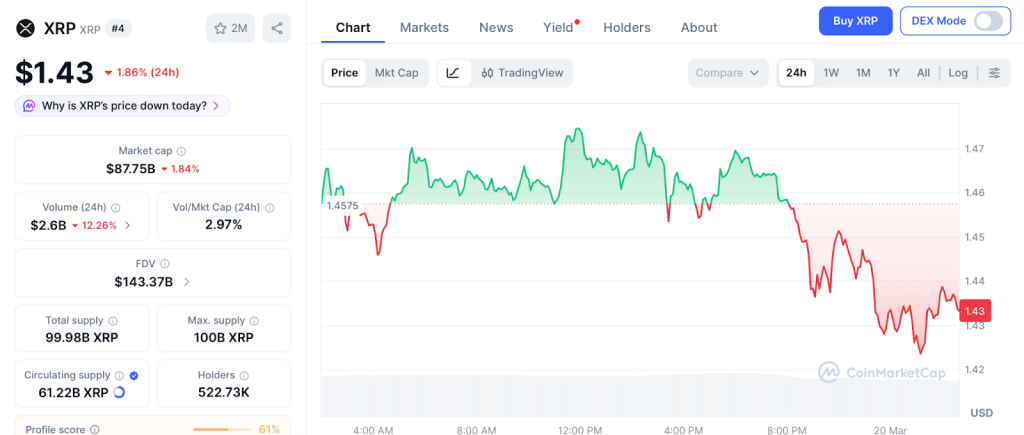Toggle the DEX Mode switch

pos(987,21)
